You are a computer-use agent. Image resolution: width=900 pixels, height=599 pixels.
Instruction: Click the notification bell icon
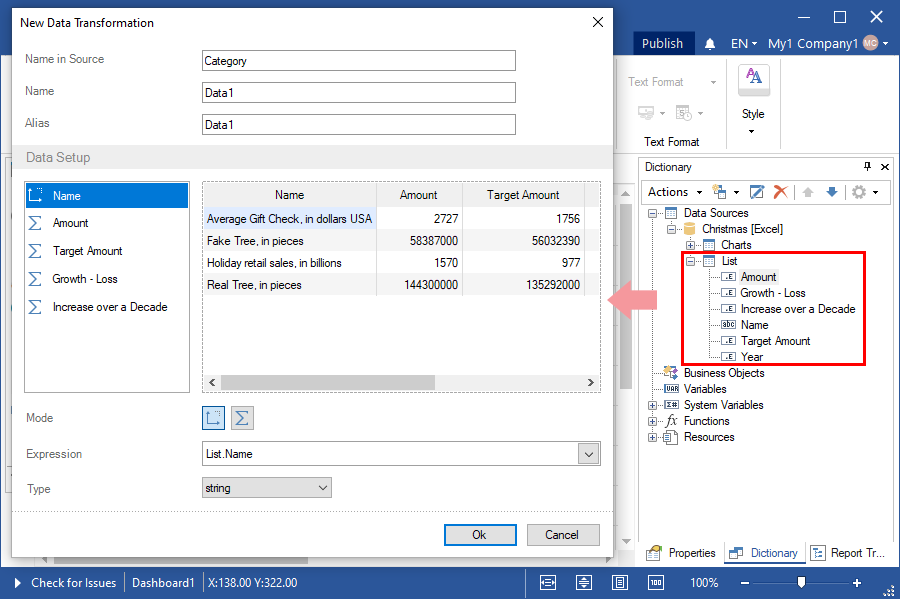[x=710, y=44]
